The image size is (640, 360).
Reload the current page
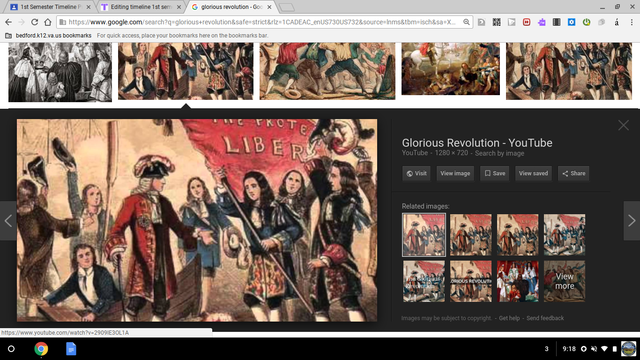35,22
